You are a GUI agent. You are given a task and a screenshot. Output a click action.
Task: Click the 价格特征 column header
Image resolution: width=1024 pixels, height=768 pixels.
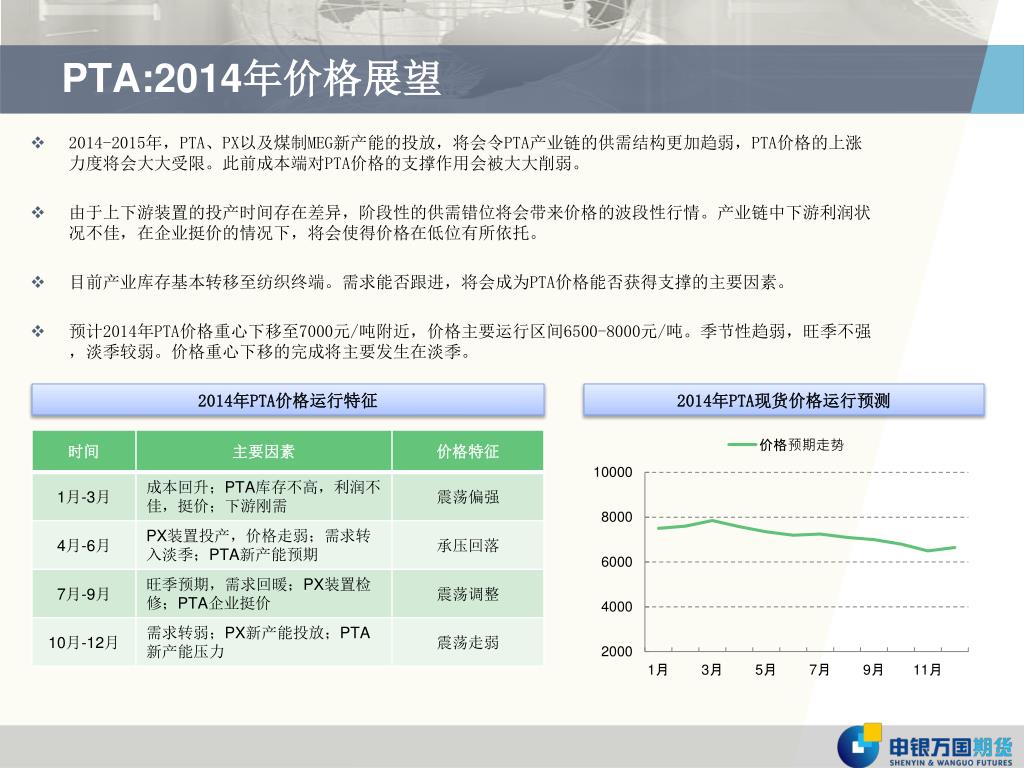[x=468, y=451]
